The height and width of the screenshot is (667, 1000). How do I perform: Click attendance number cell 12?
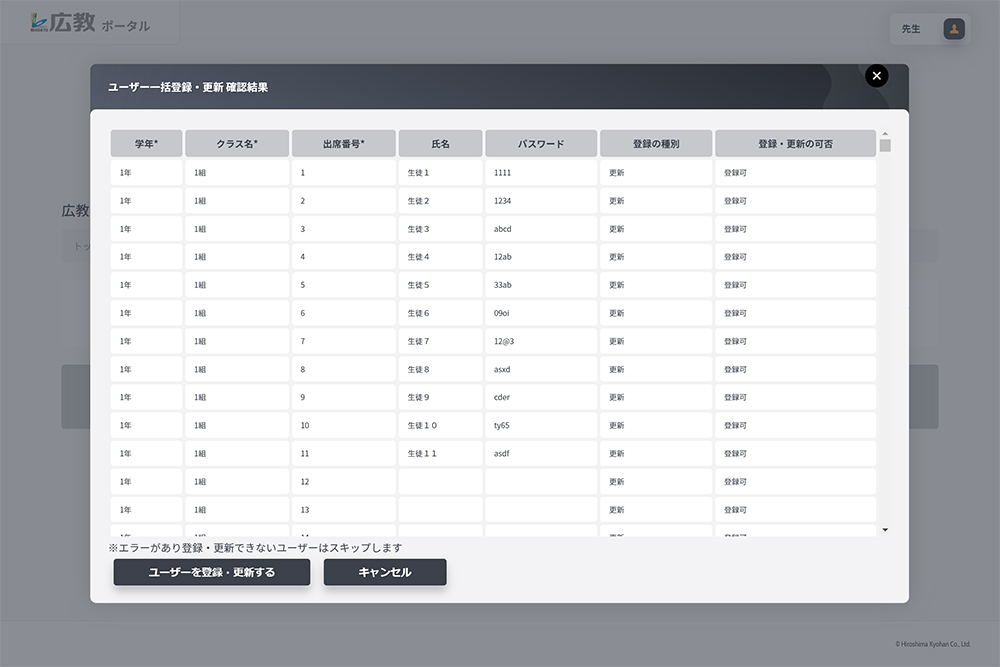pos(344,481)
